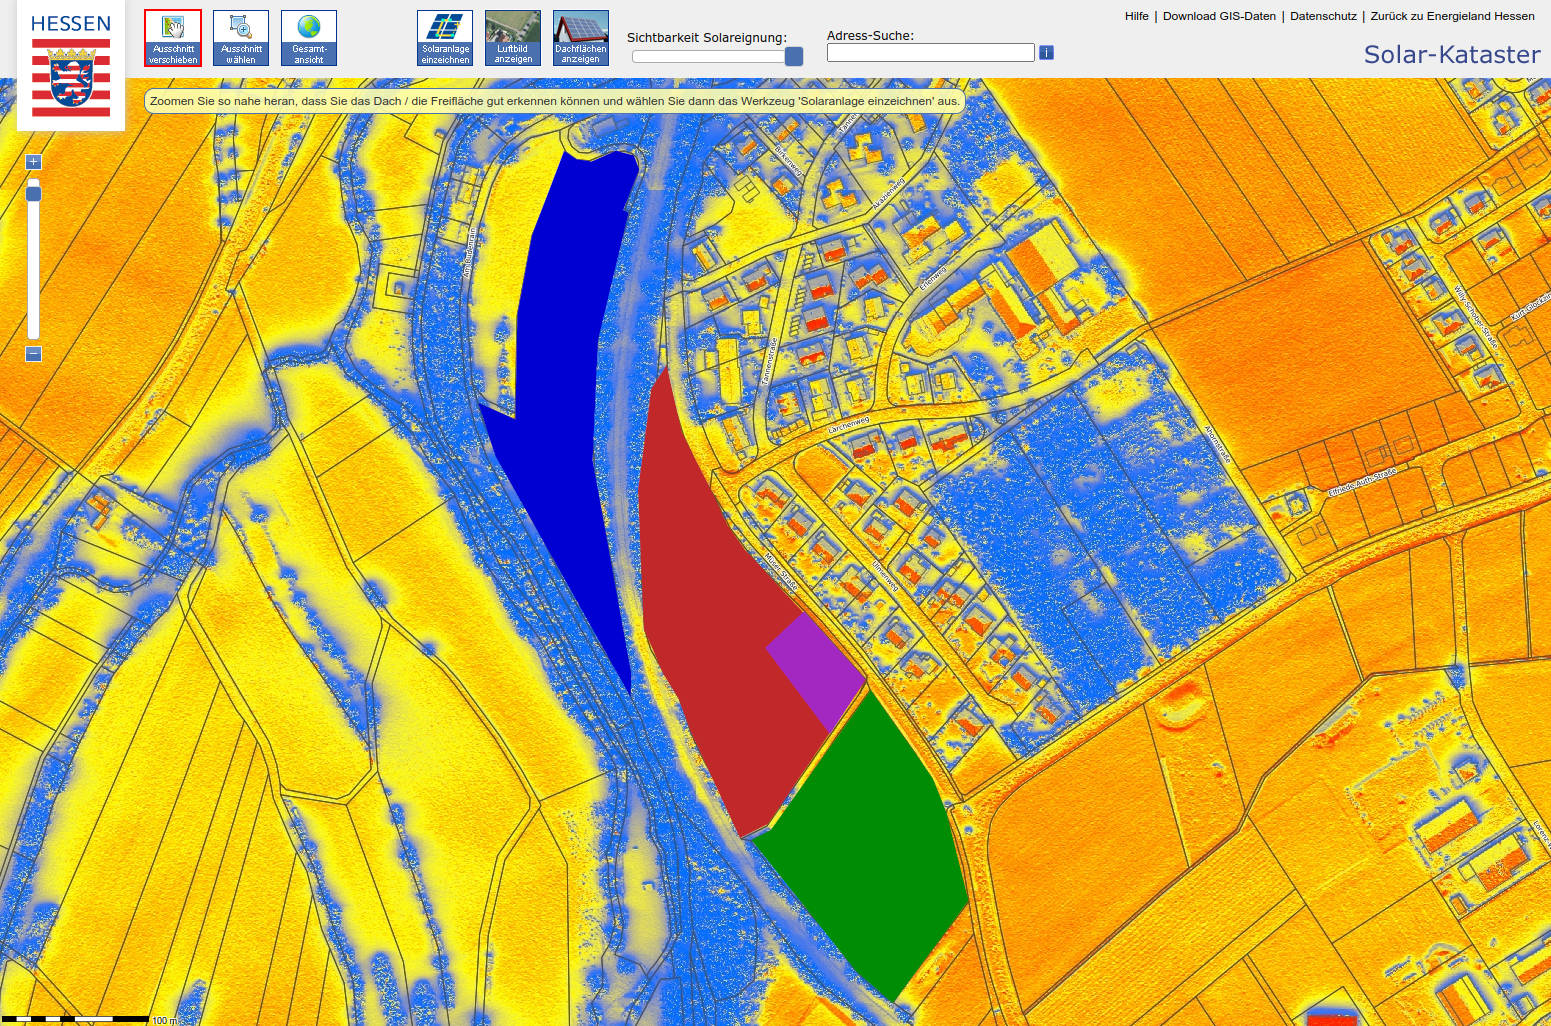Screen dimensions: 1551x1026
Task: Go back via Zurück zu Energieland Hessen
Action: pyautogui.click(x=1452, y=16)
